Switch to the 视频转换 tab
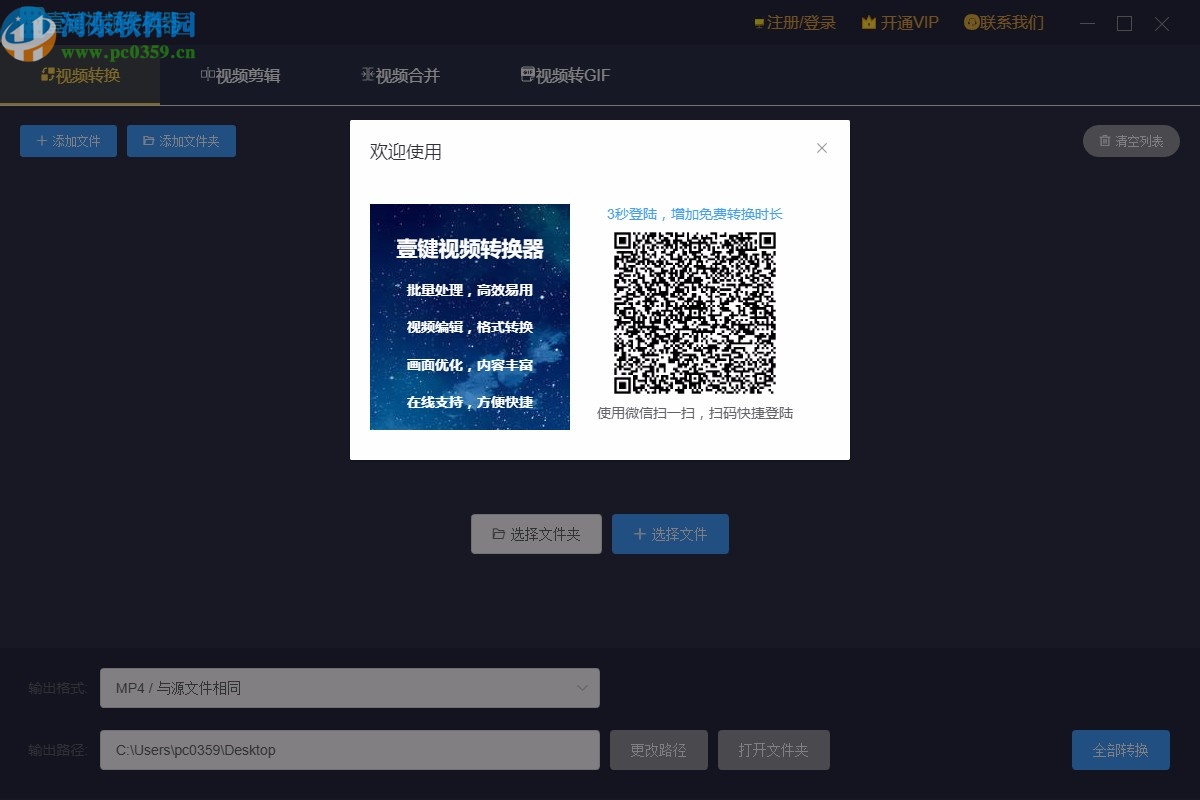This screenshot has height=800, width=1200. 80,75
